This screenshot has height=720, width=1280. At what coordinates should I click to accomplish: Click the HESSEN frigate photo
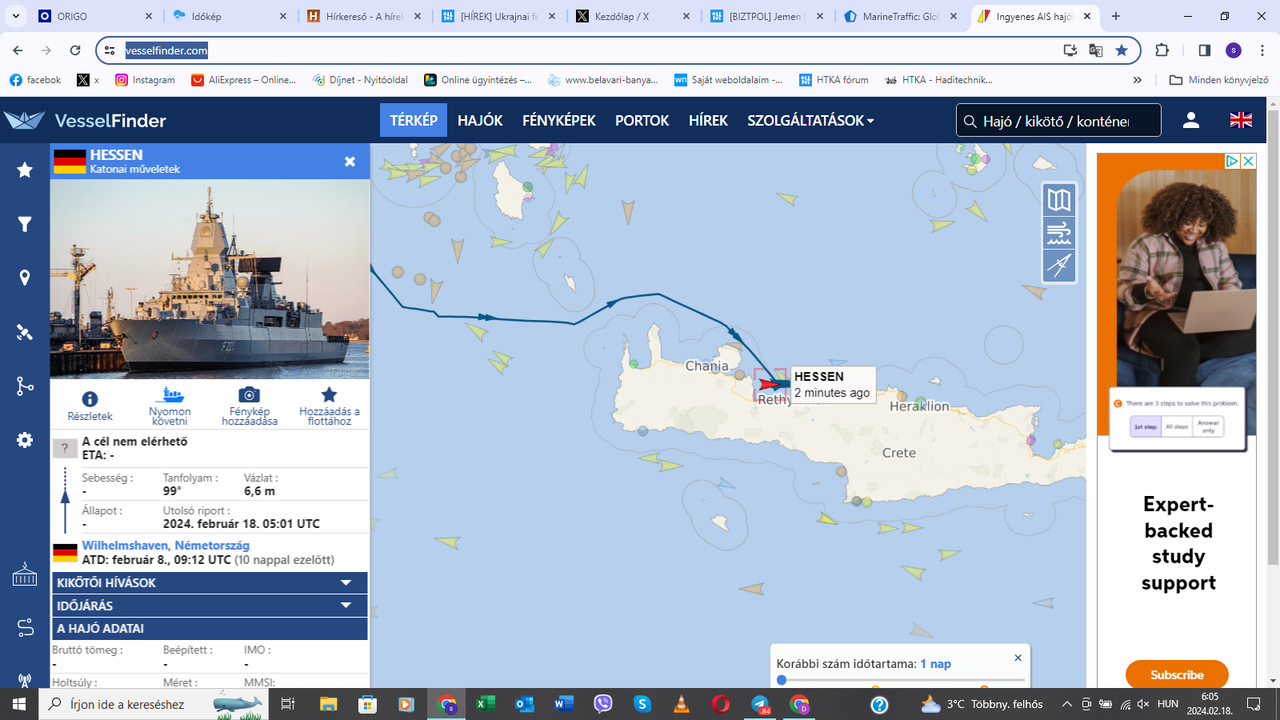point(210,278)
